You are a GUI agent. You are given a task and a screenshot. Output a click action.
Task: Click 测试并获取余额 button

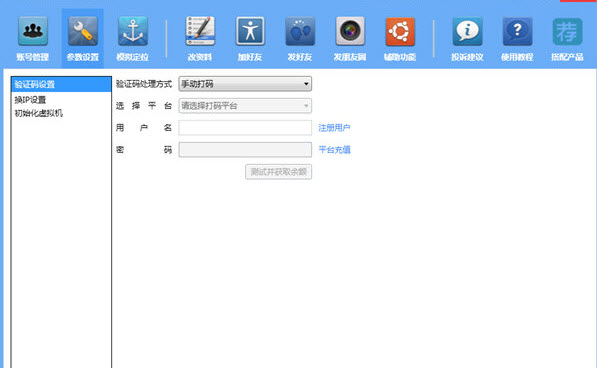pyautogui.click(x=278, y=172)
